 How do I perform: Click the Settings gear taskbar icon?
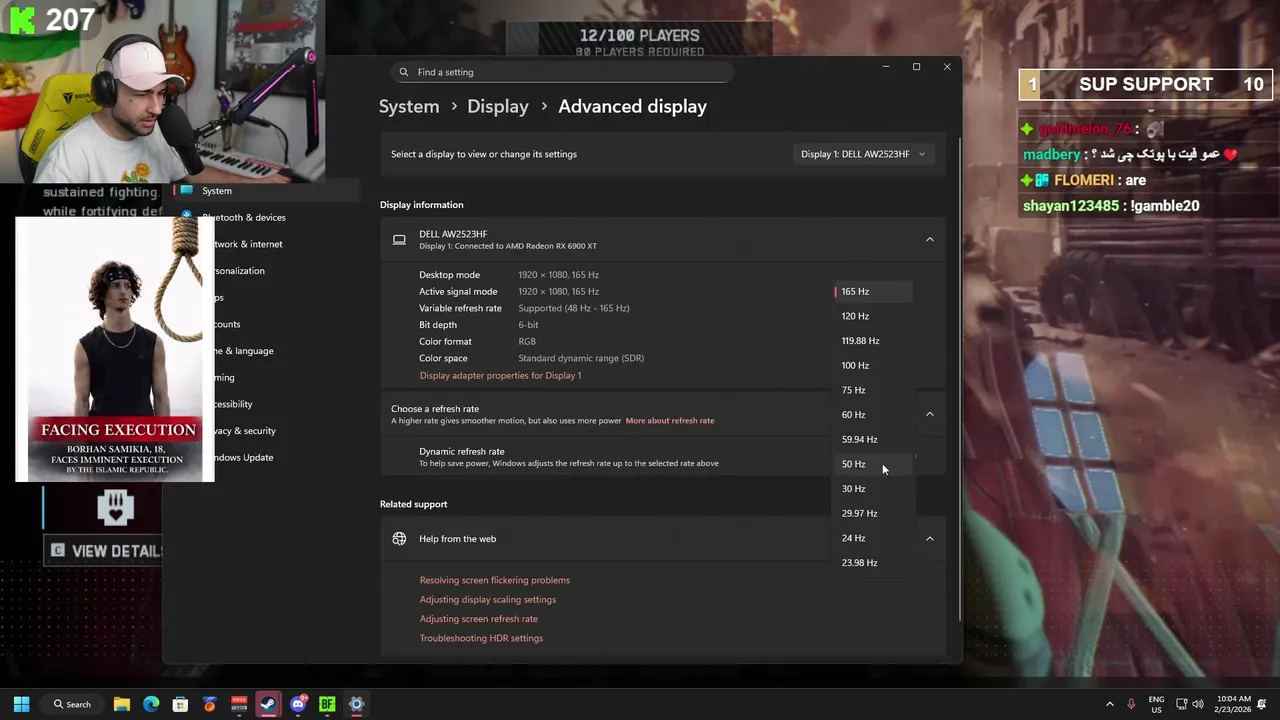coord(356,704)
